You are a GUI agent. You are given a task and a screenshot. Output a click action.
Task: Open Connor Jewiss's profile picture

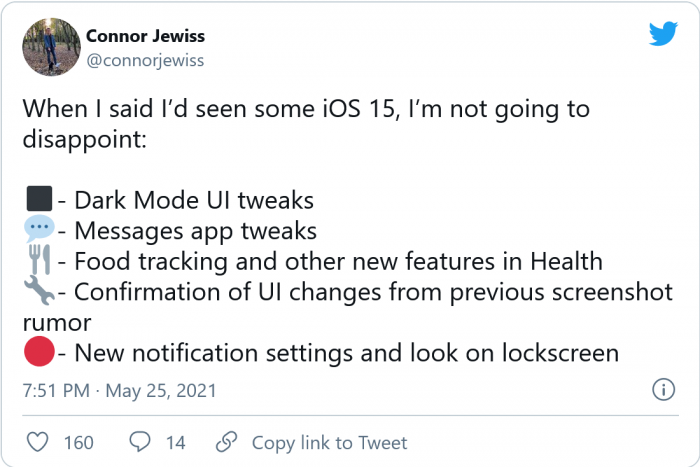click(x=49, y=47)
